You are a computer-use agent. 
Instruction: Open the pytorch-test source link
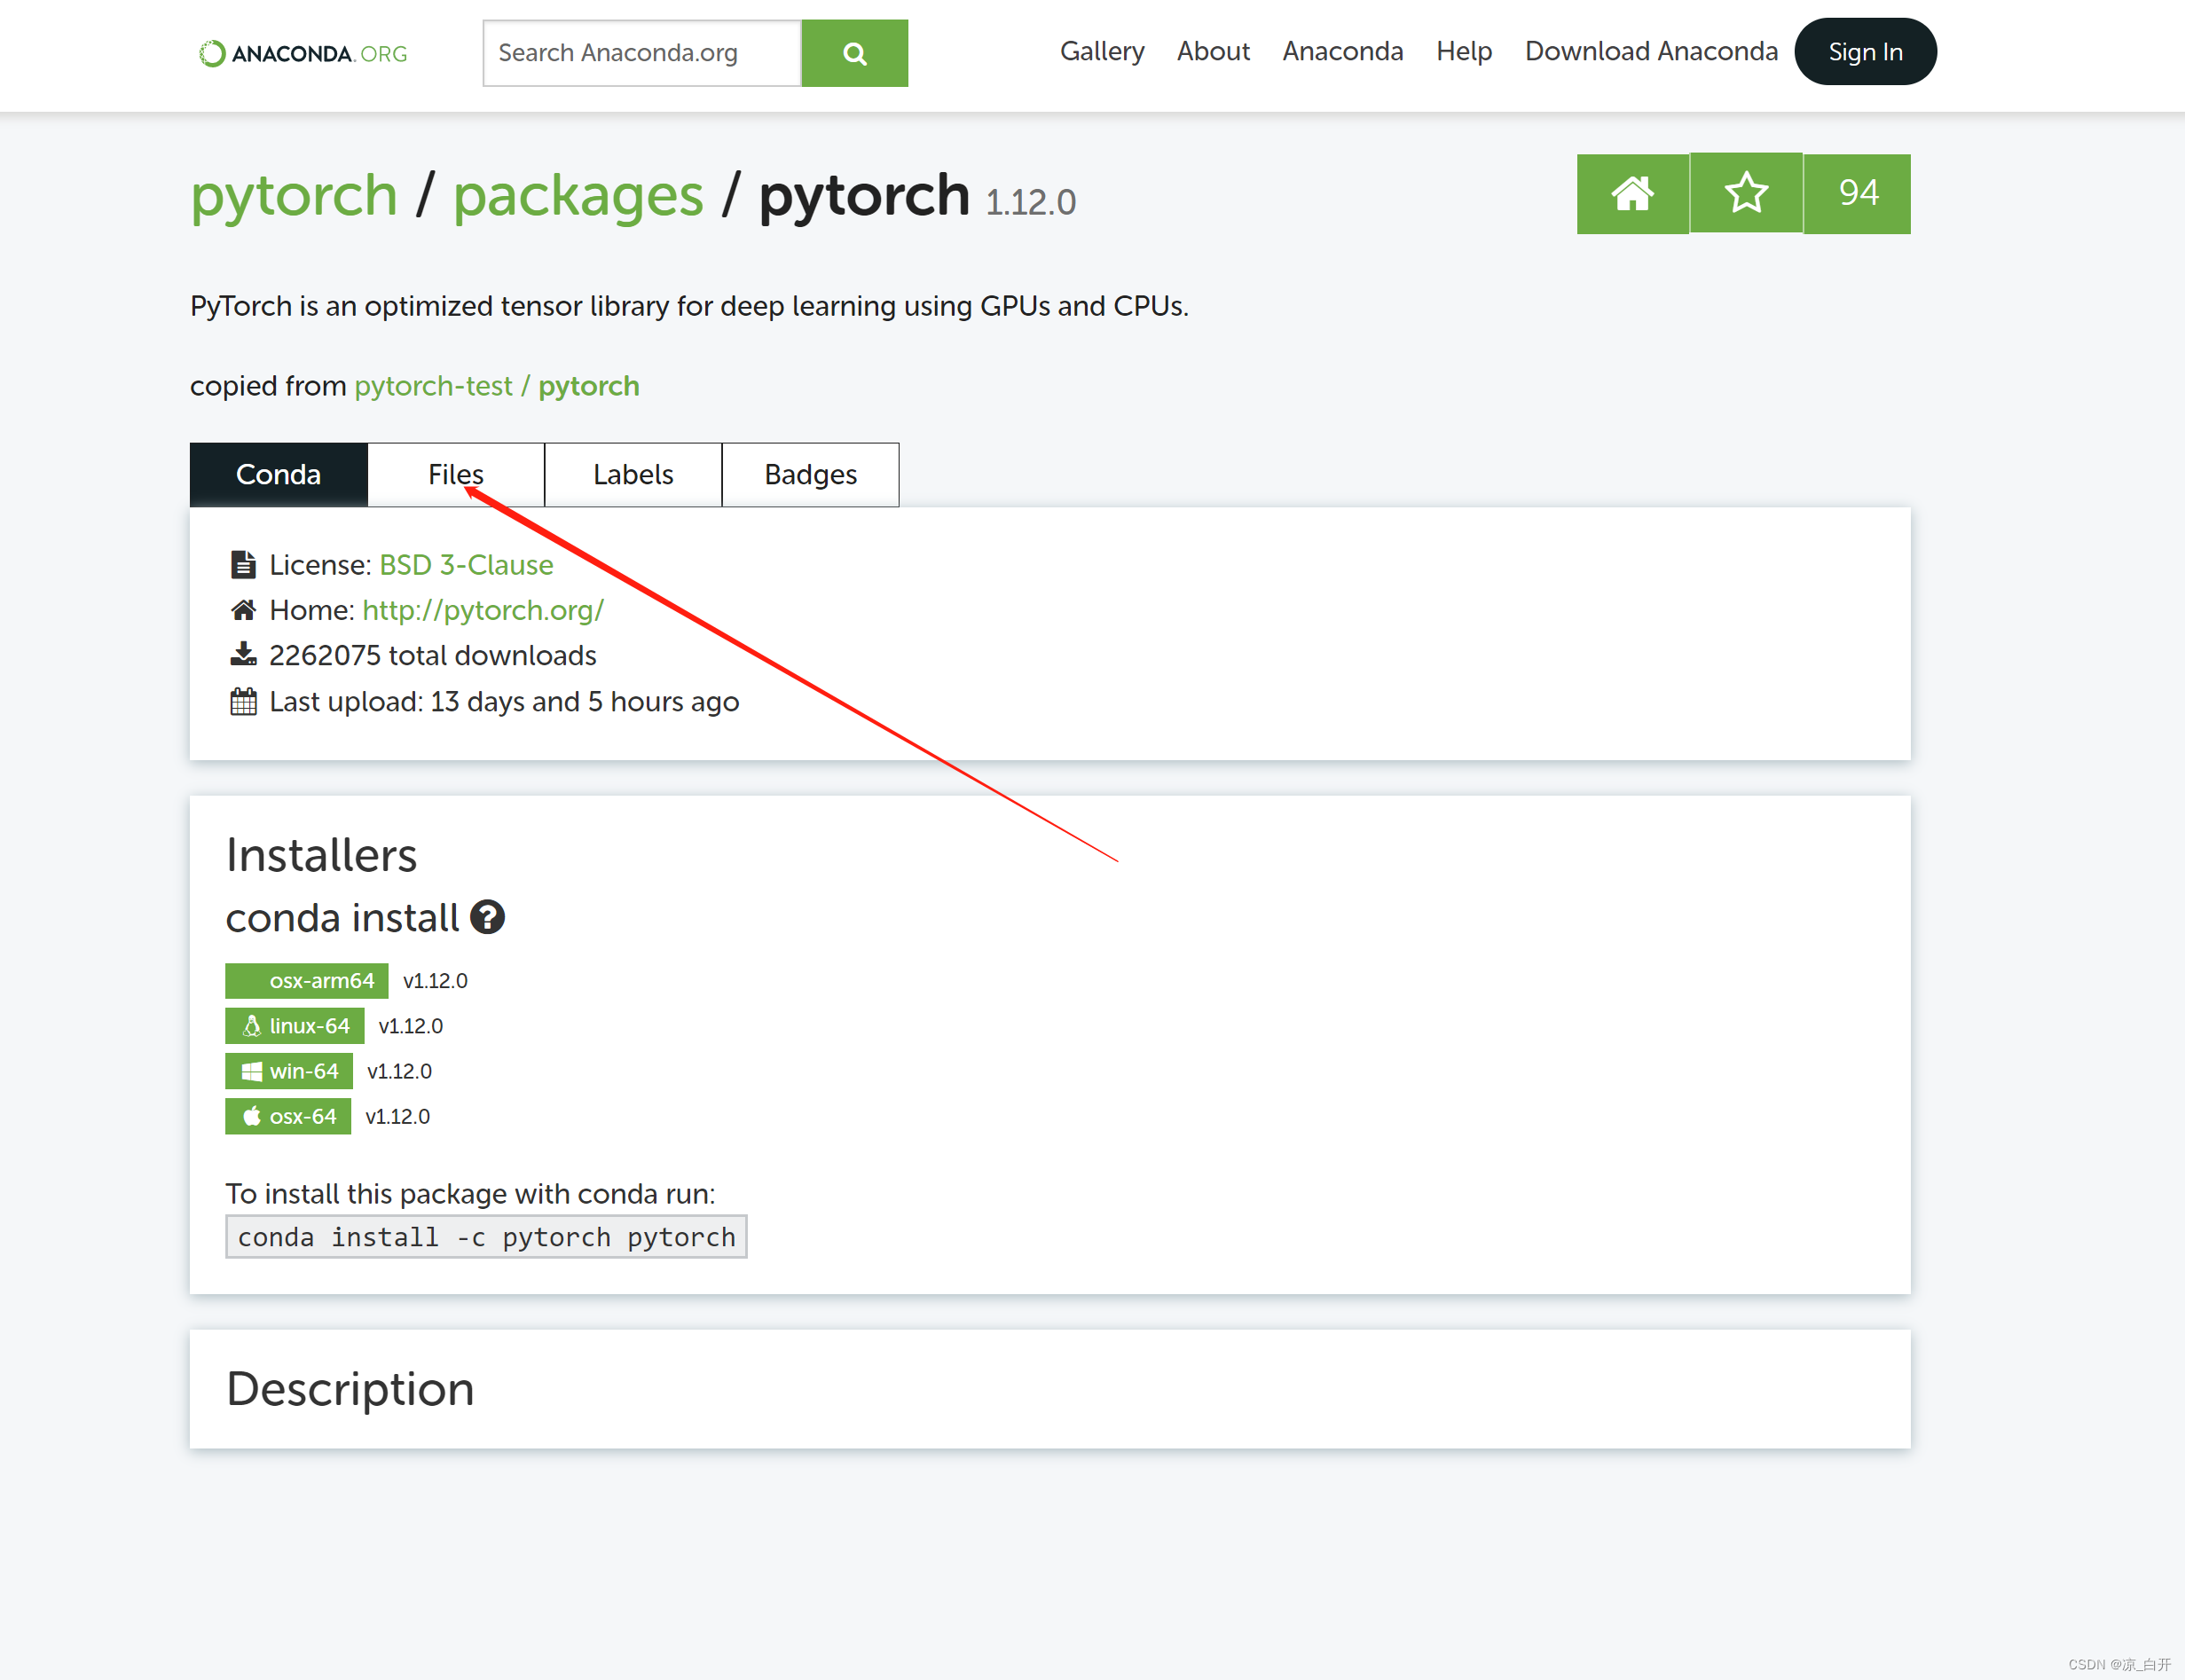coord(433,386)
